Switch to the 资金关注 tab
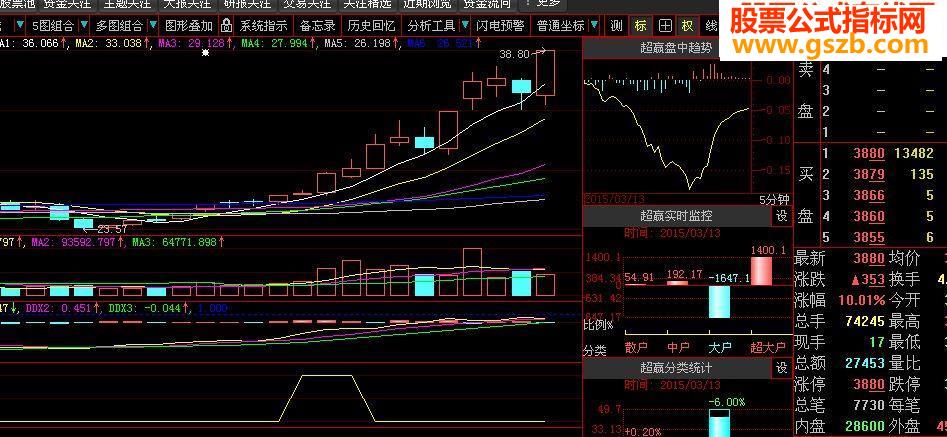 coord(67,4)
